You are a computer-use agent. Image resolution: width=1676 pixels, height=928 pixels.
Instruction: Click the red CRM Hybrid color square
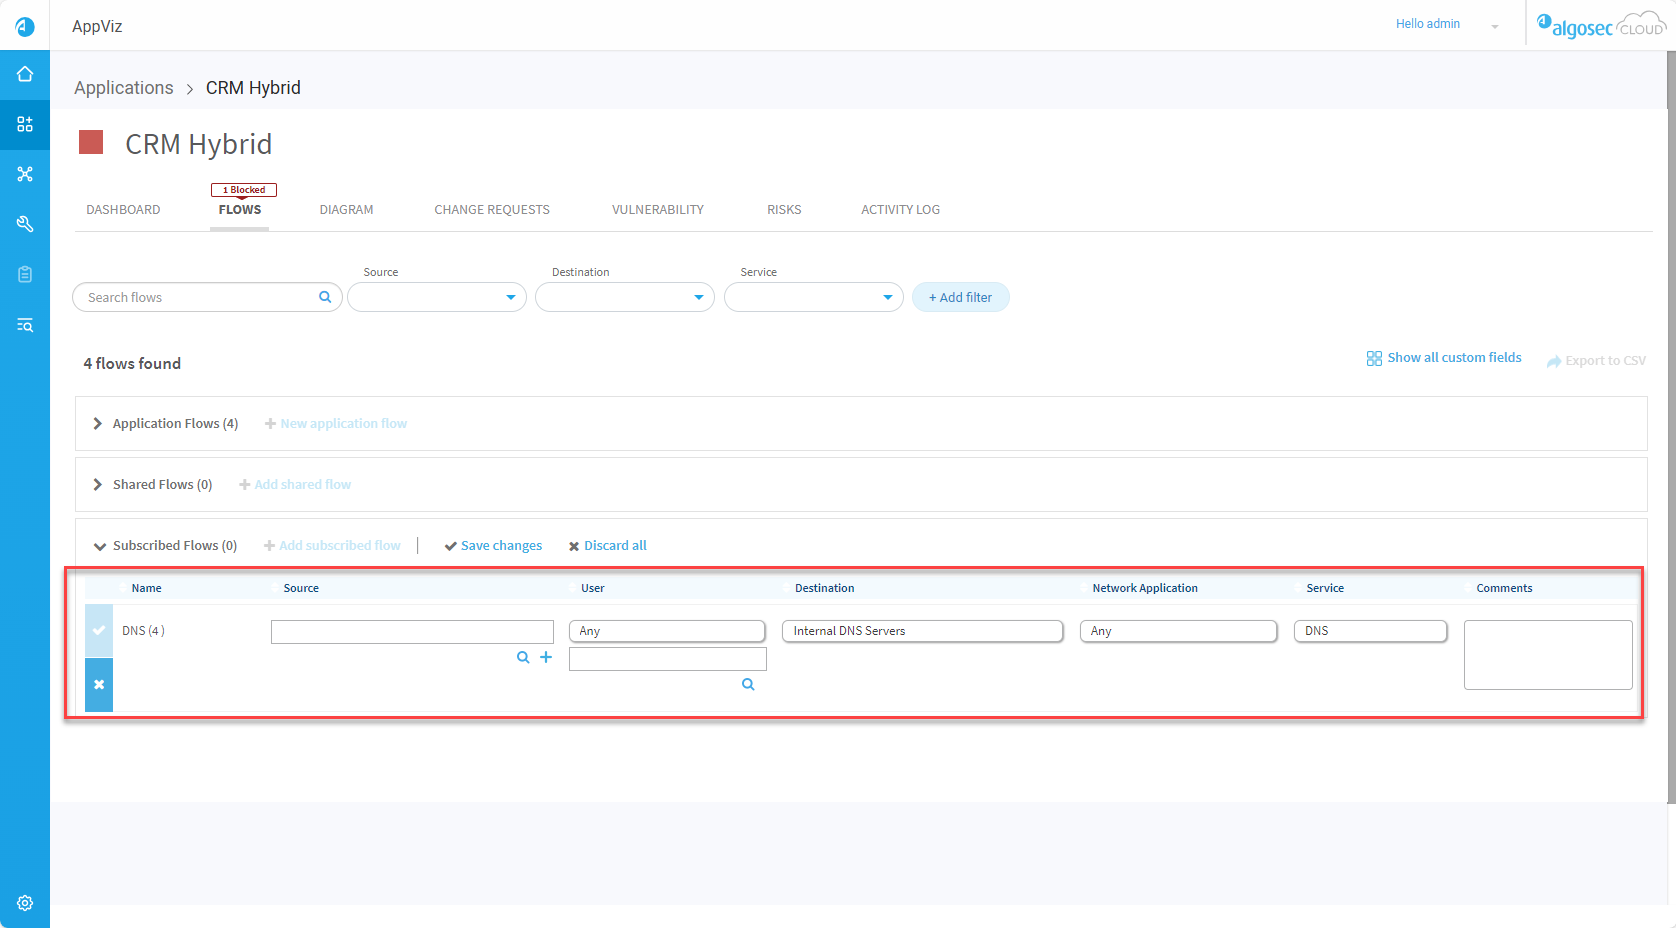[x=91, y=142]
